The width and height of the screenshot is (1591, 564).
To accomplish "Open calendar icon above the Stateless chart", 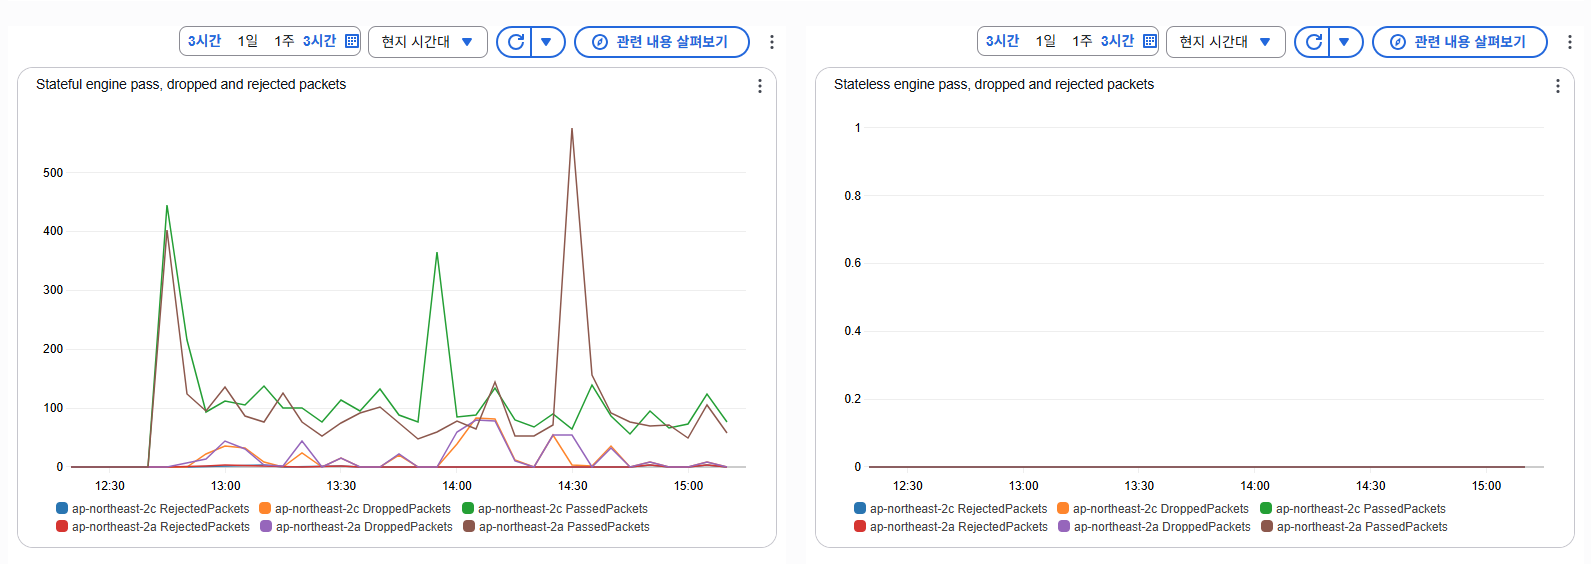I will pyautogui.click(x=1150, y=41).
